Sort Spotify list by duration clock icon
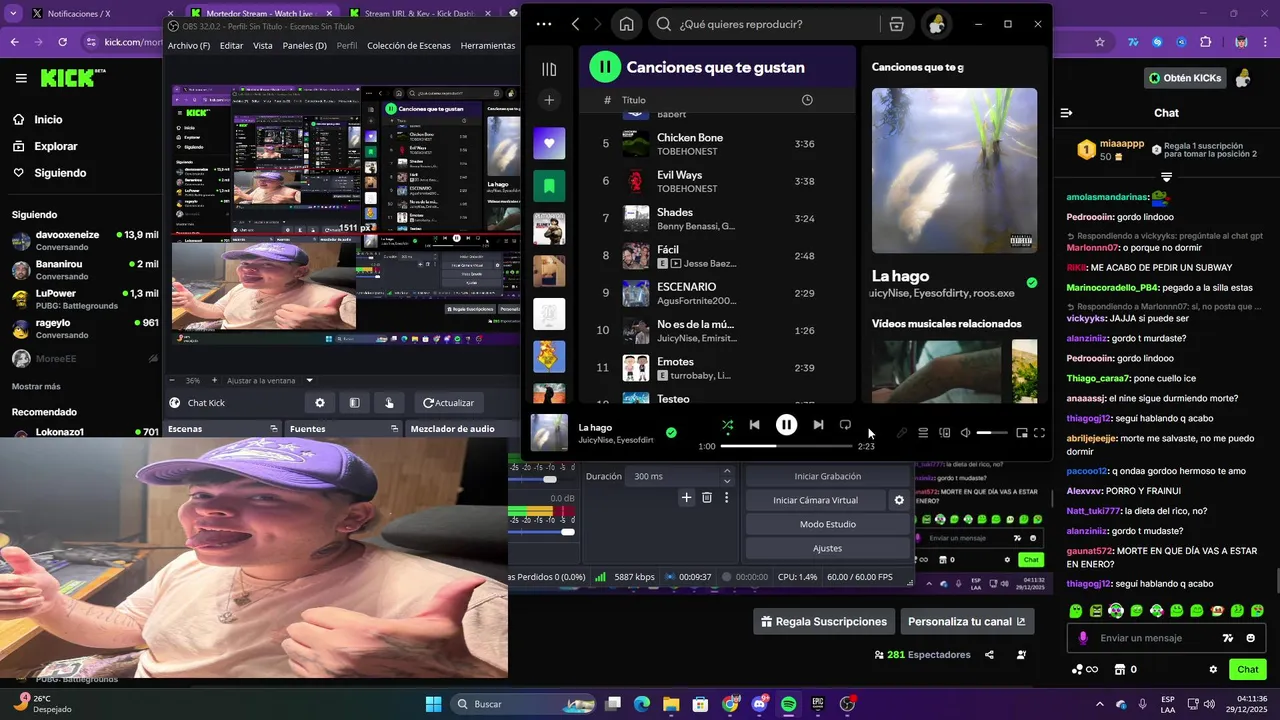The image size is (1280, 720). click(807, 100)
